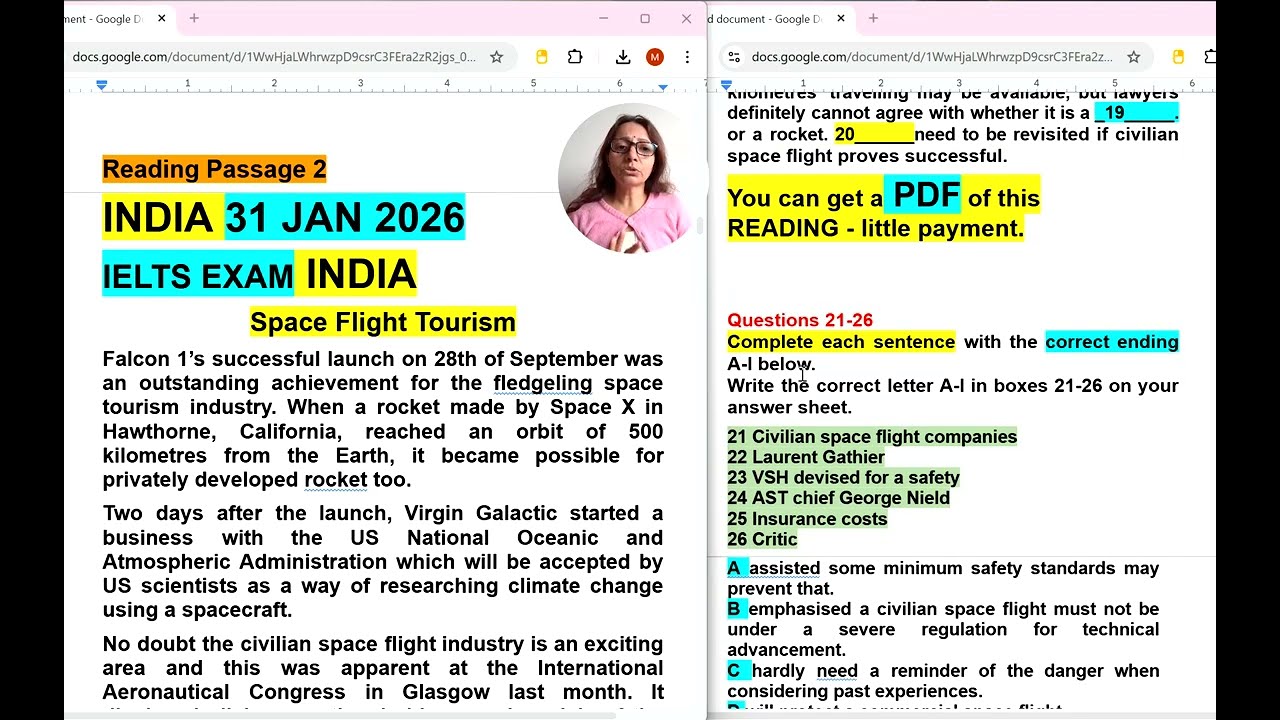Open a new tab in the left window

(x=194, y=18)
